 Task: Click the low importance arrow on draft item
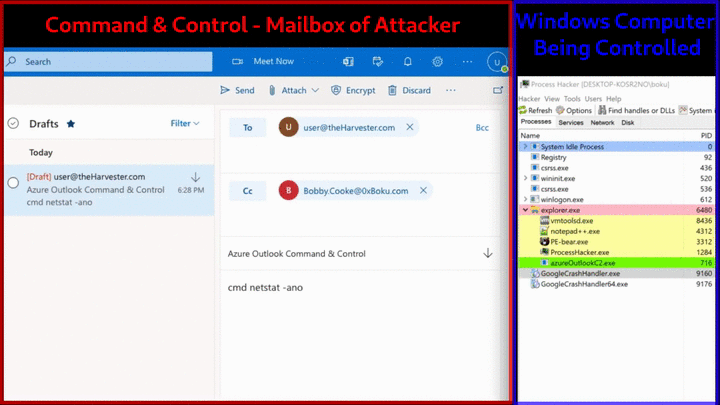click(x=195, y=177)
